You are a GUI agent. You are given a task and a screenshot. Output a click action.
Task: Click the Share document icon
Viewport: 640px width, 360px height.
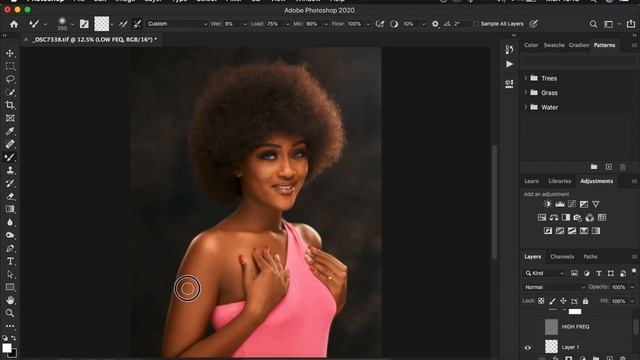pyautogui.click(x=630, y=24)
